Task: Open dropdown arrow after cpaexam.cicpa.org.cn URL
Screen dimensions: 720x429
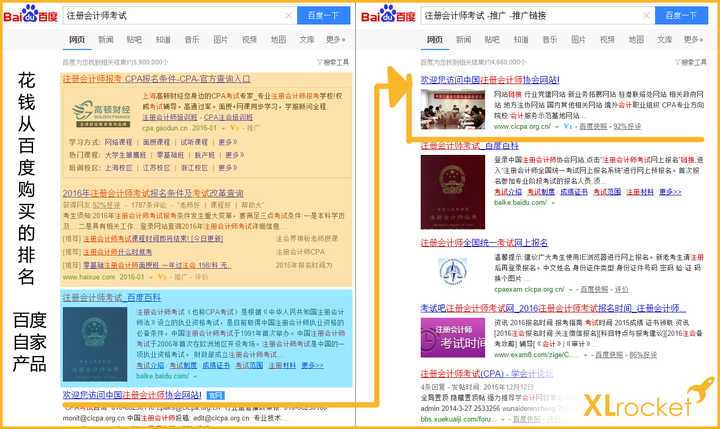Action: click(x=571, y=290)
